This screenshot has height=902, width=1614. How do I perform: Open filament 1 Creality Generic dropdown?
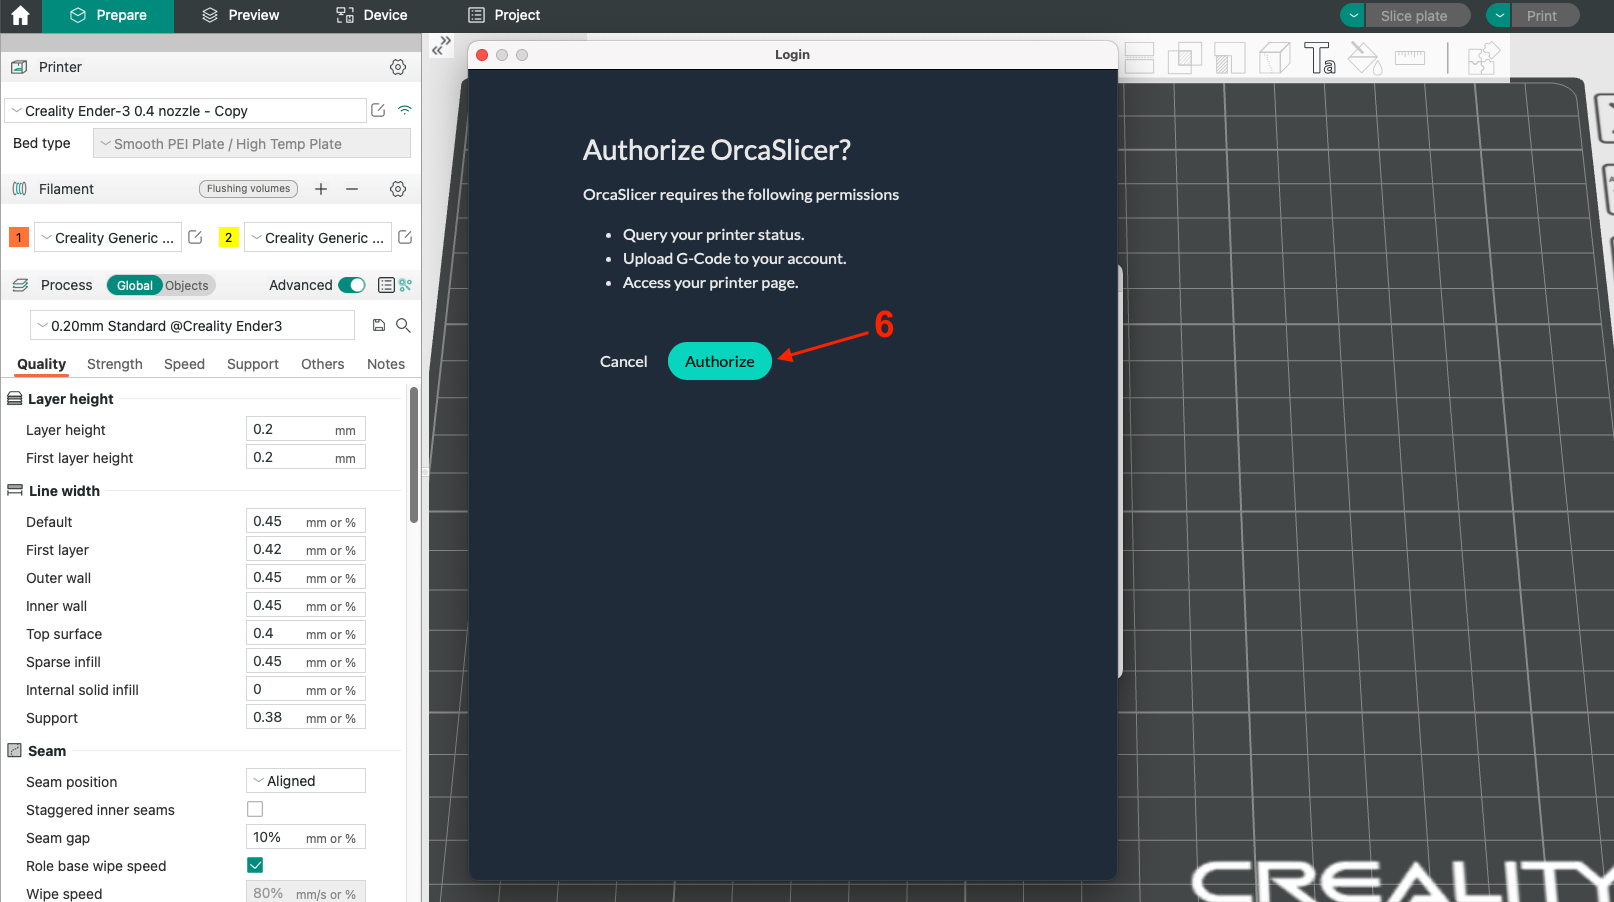(108, 237)
